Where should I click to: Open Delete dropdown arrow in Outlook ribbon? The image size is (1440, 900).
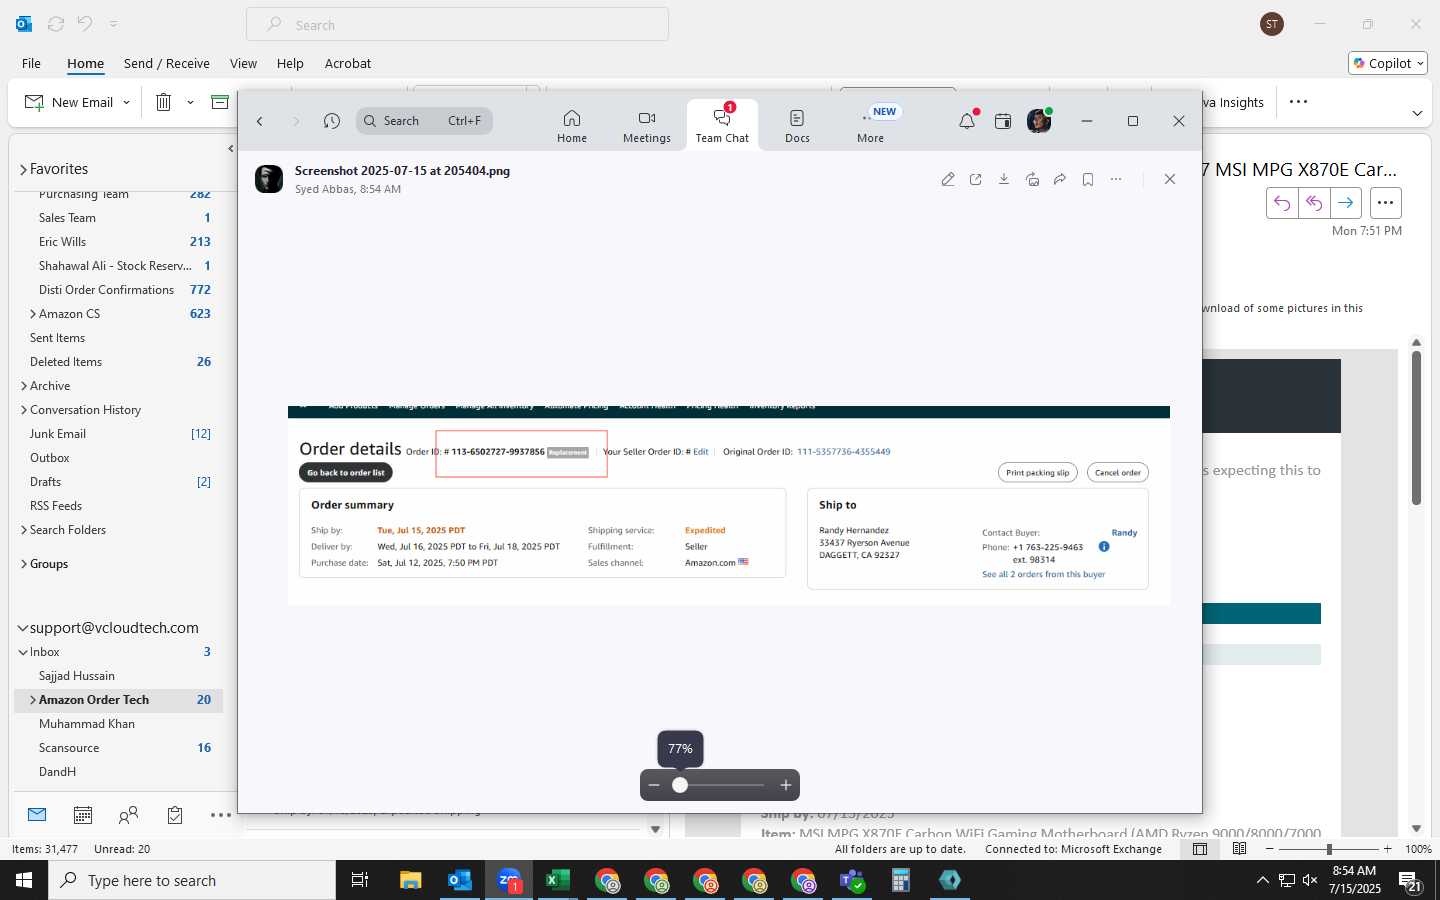[190, 102]
